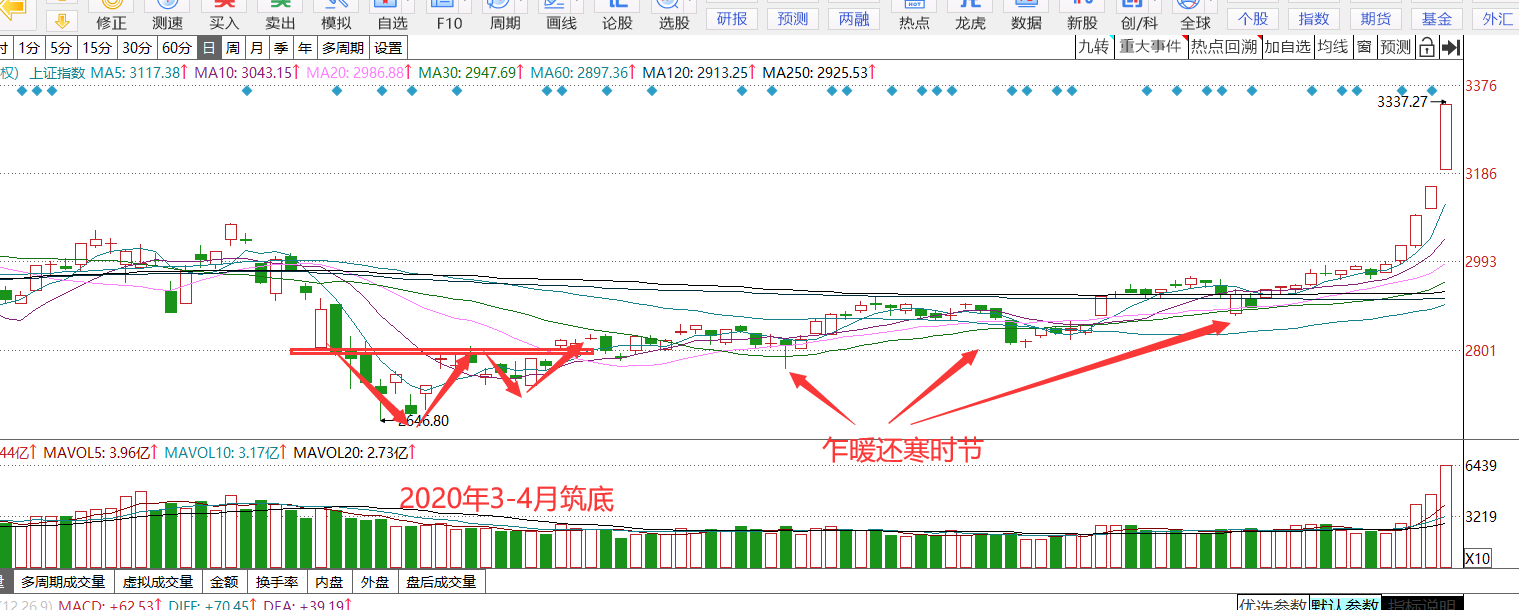Viewport: 1519px width, 610px height.
Task: Switch to 内盘 tab
Action: click(329, 582)
